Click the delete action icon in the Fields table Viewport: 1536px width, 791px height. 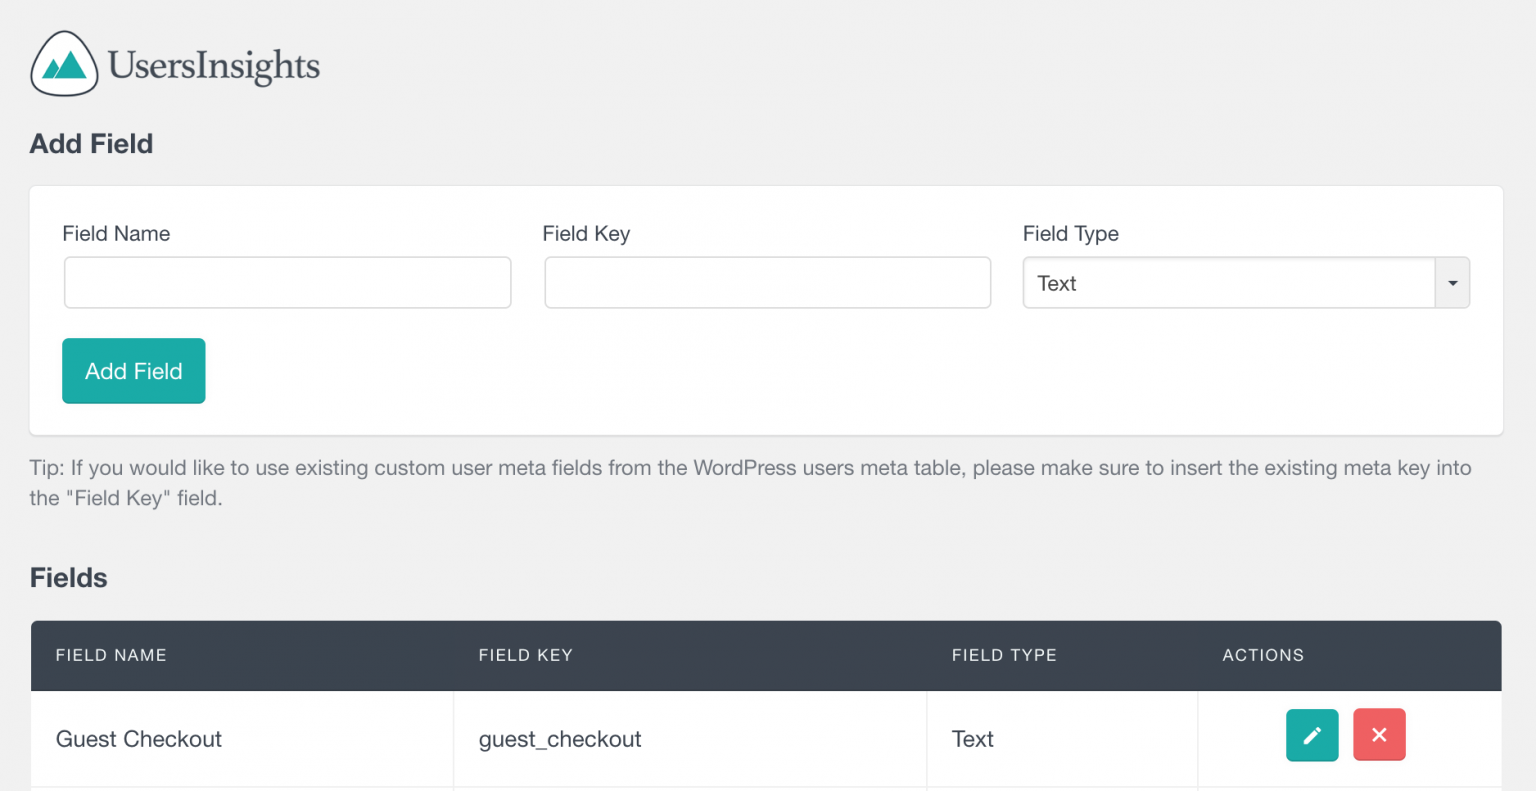click(1379, 734)
